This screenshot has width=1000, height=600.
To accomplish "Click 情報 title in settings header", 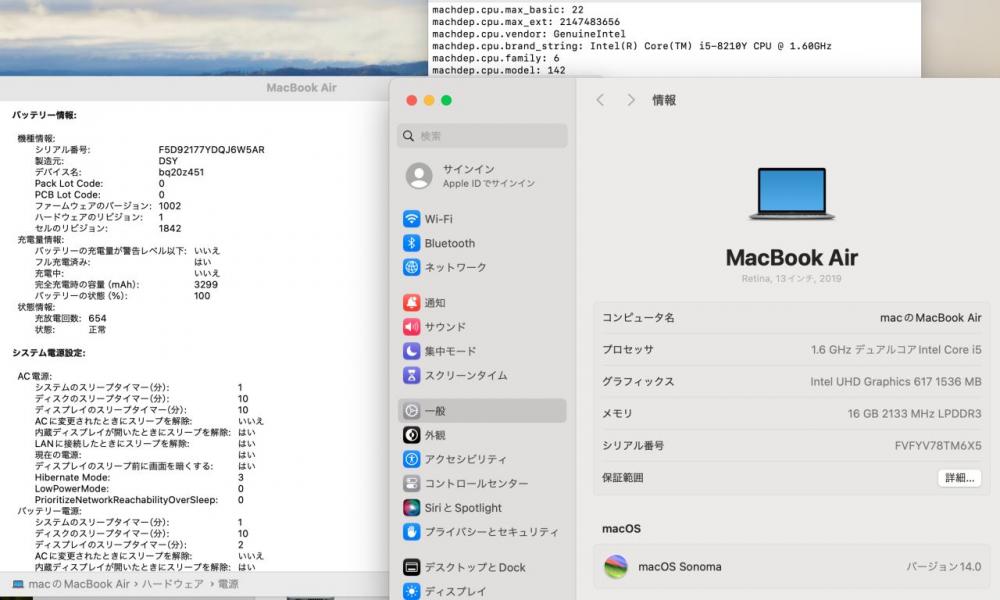I will click(x=663, y=100).
